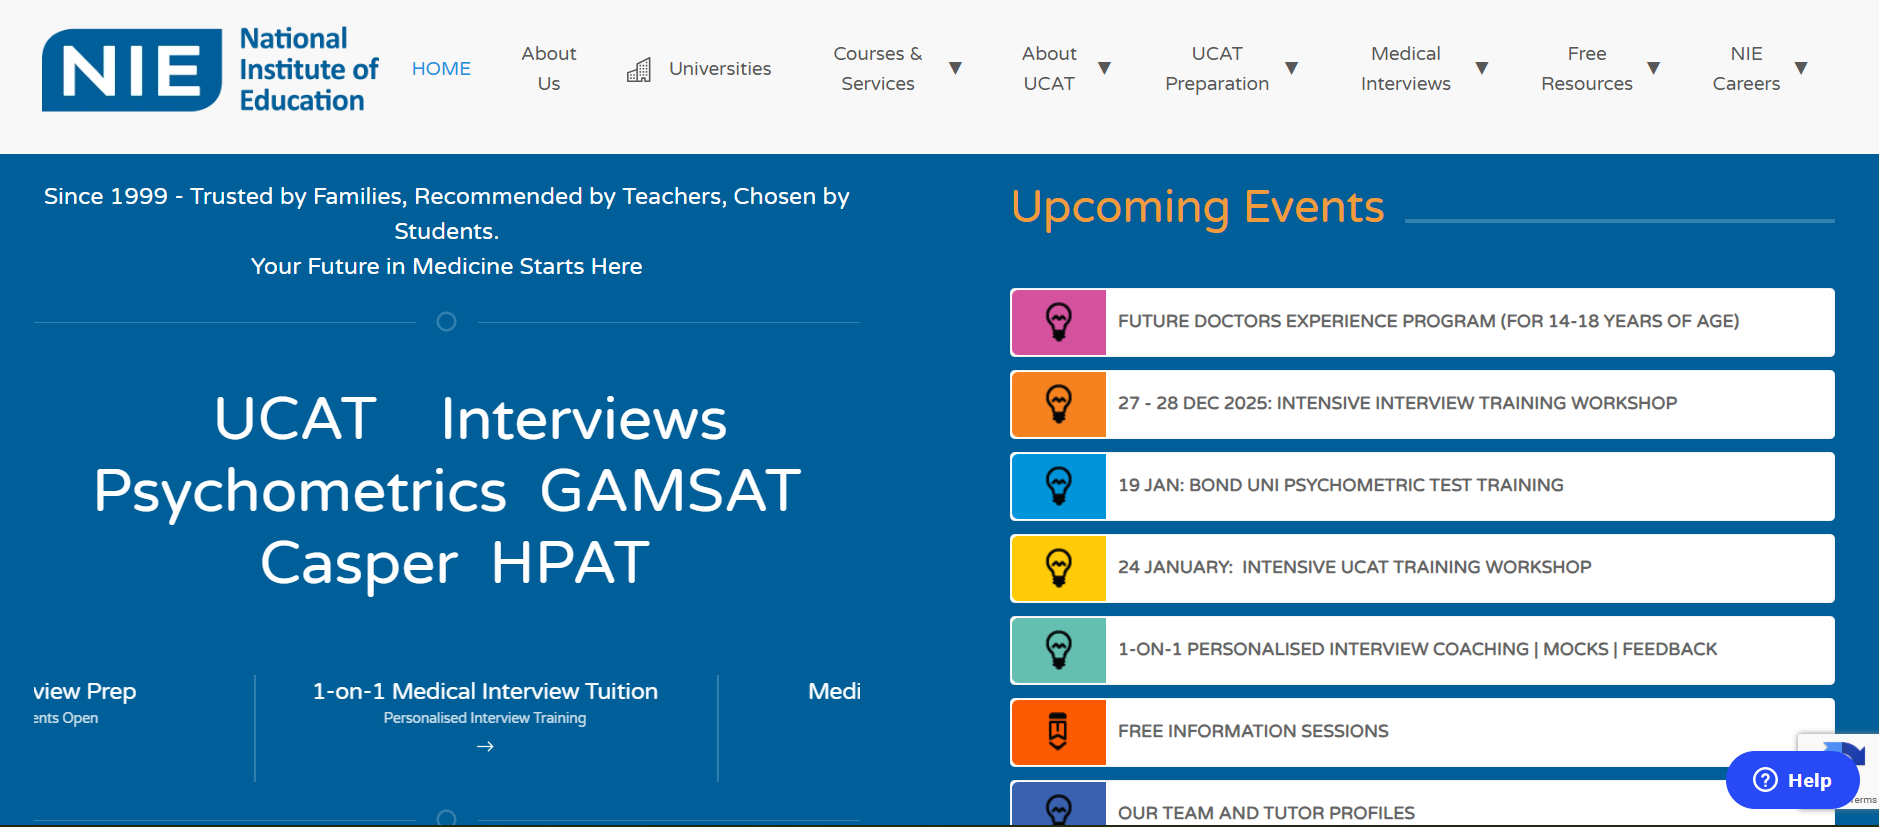
Task: Click the arrow under 1-on-1 Medical Interview Tuition
Action: (x=485, y=746)
